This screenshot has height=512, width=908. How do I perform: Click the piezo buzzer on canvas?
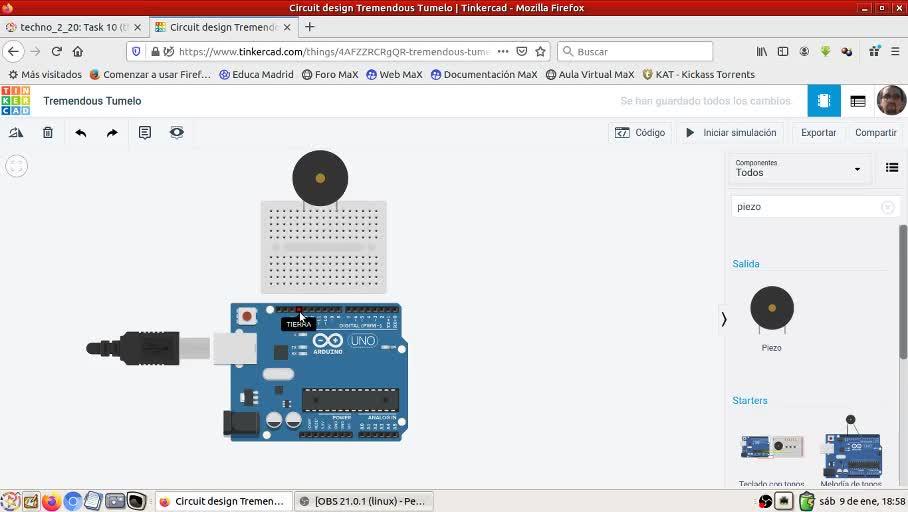[320, 178]
